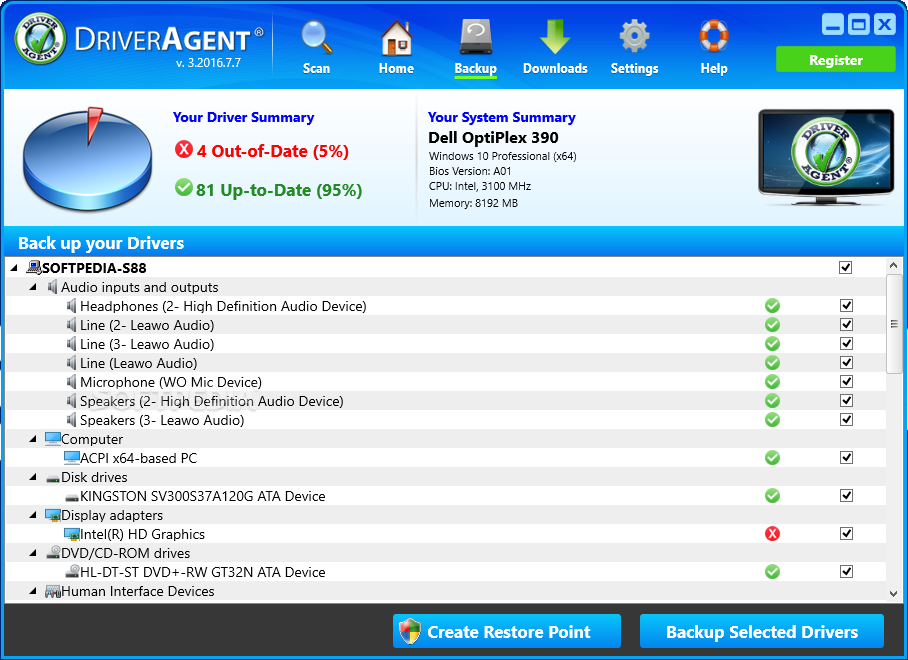Click the DriverAgent monitor image
The image size is (908, 660).
click(x=826, y=156)
